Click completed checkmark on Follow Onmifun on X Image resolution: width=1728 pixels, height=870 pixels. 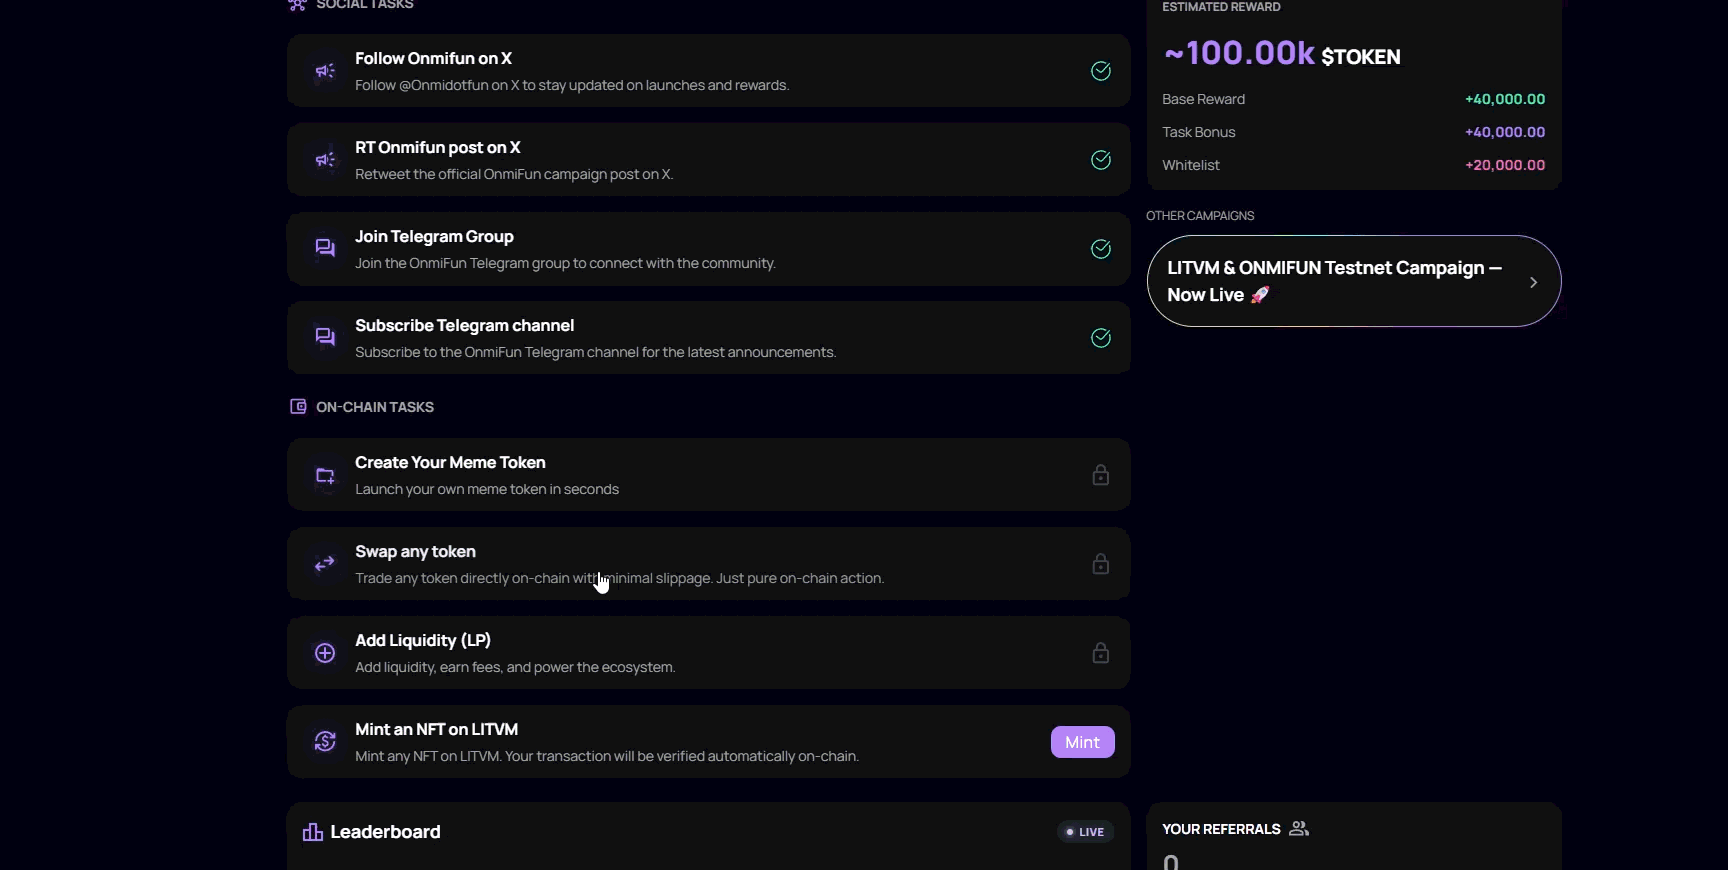tap(1101, 71)
